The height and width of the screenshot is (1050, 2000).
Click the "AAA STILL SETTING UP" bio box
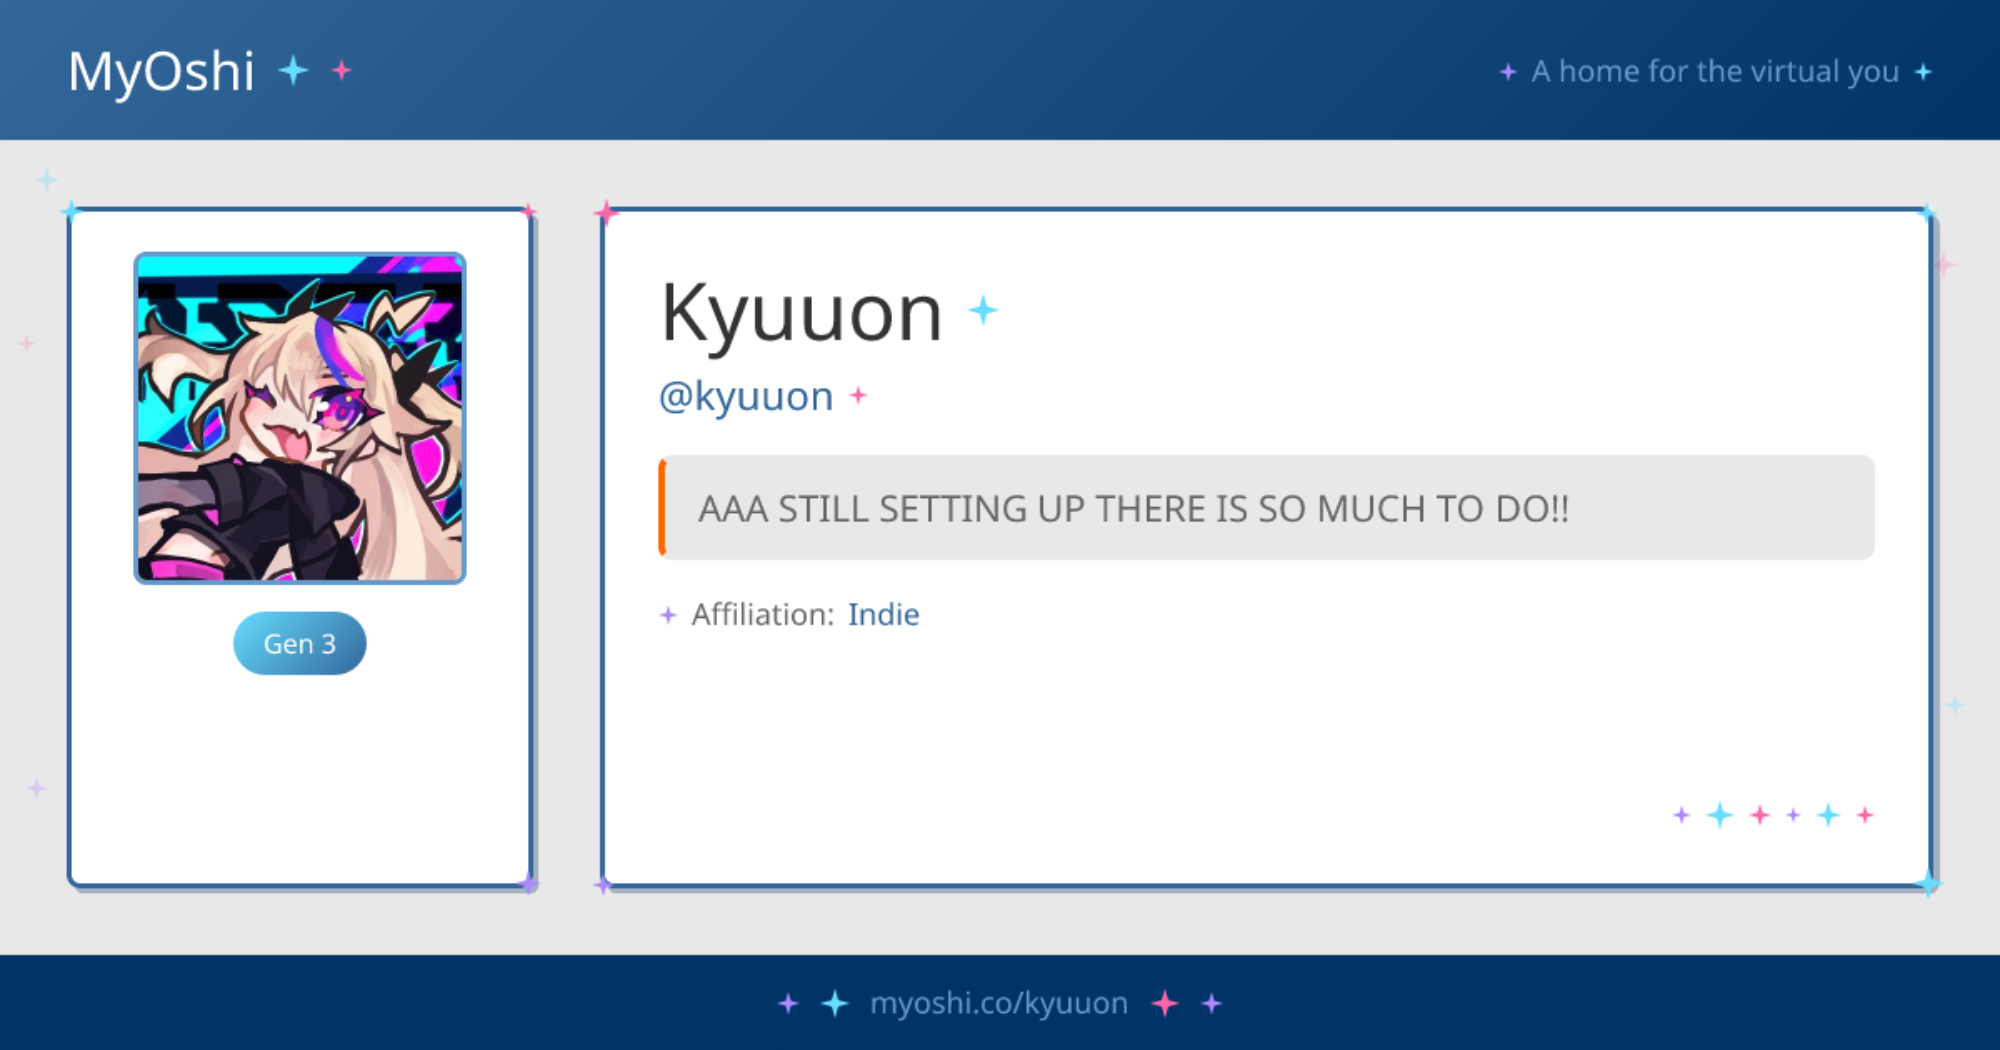pyautogui.click(x=1266, y=508)
